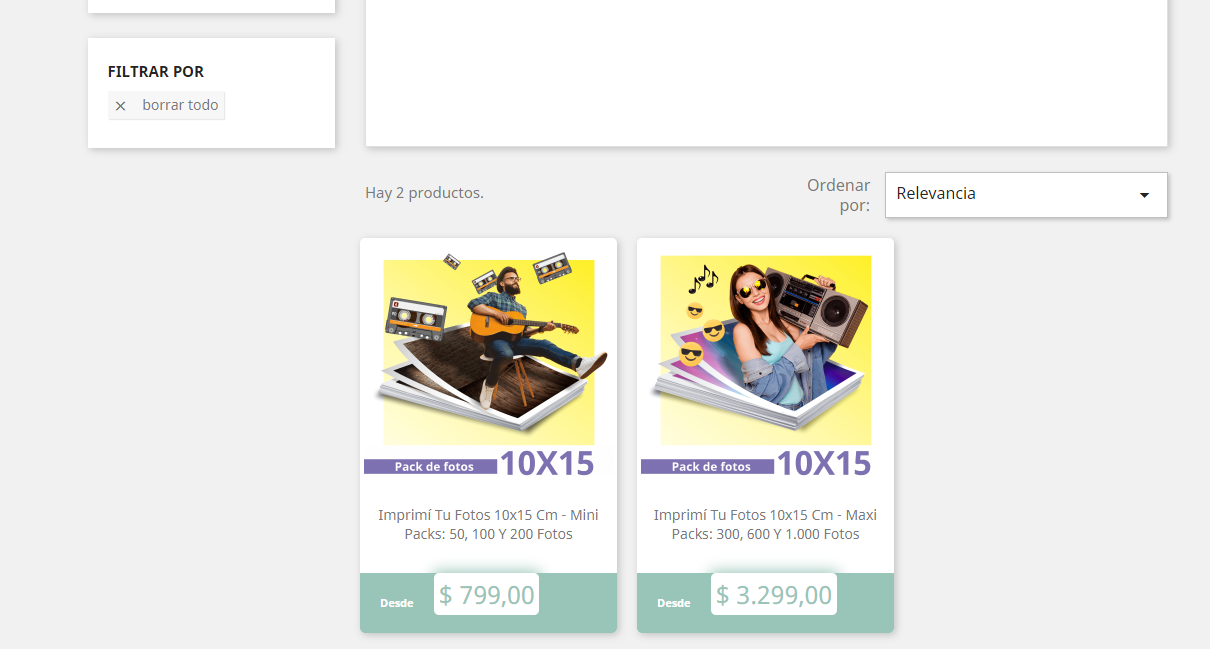Open Imprimí Tu Fotos 10x15 Cm Mini Packs link
1210x649 pixels.
pos(488,524)
